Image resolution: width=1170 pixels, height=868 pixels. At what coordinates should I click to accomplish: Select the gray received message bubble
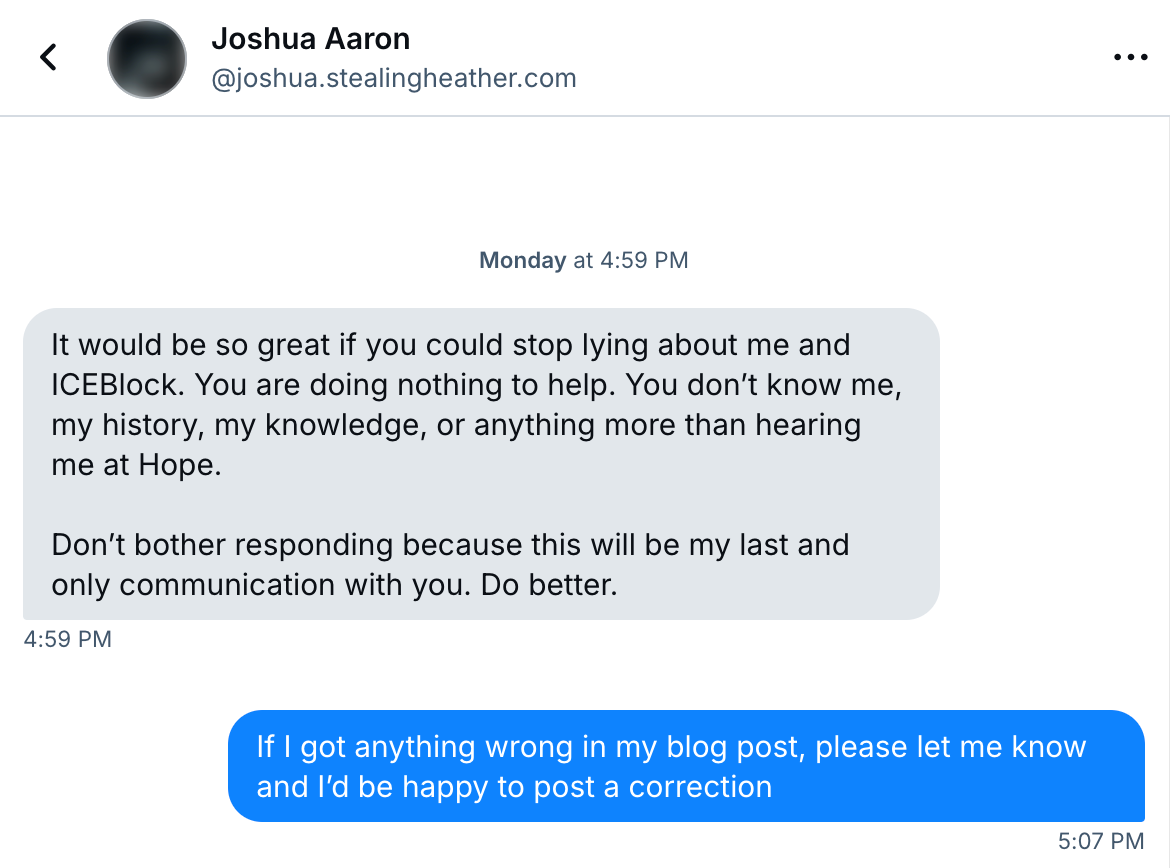coord(481,463)
